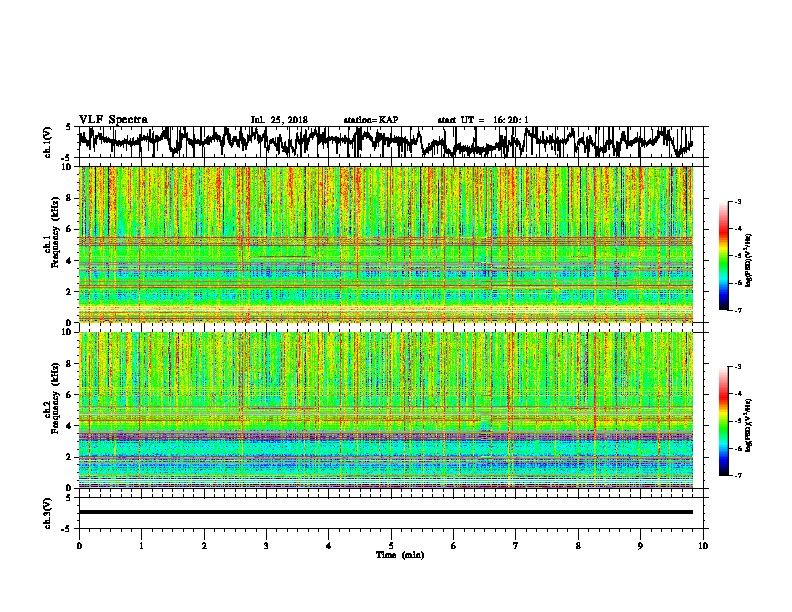Click time axis tick label "9"

tap(640, 546)
